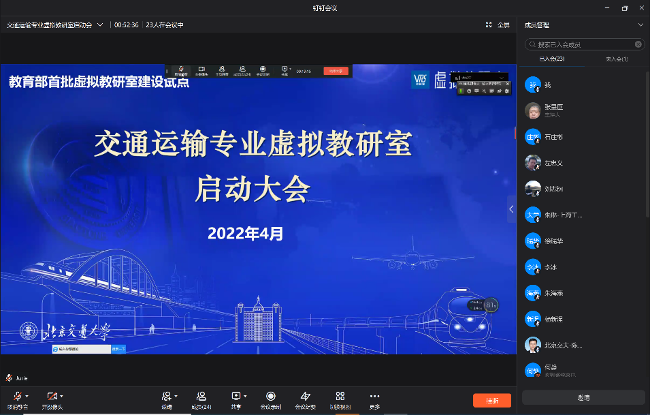Click the wide button below the member list

coord(583,398)
